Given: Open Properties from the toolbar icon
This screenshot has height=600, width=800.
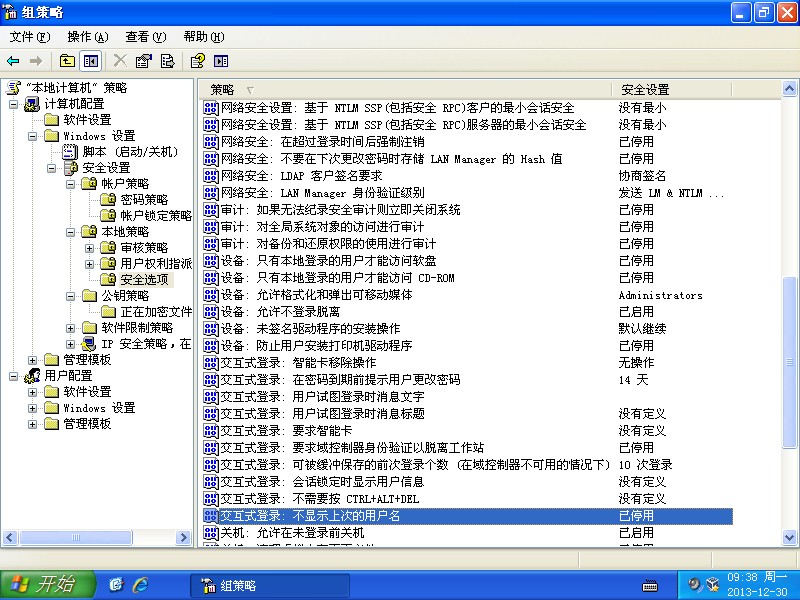Looking at the screenshot, I should point(144,61).
